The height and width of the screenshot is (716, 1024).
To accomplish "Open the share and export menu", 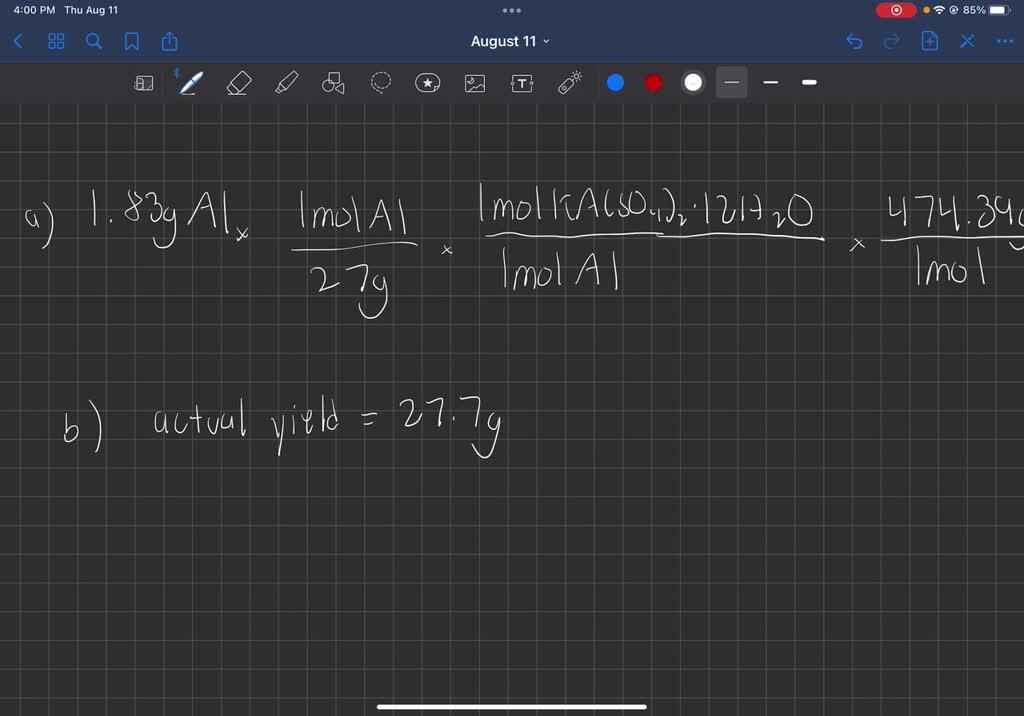I will click(x=169, y=41).
